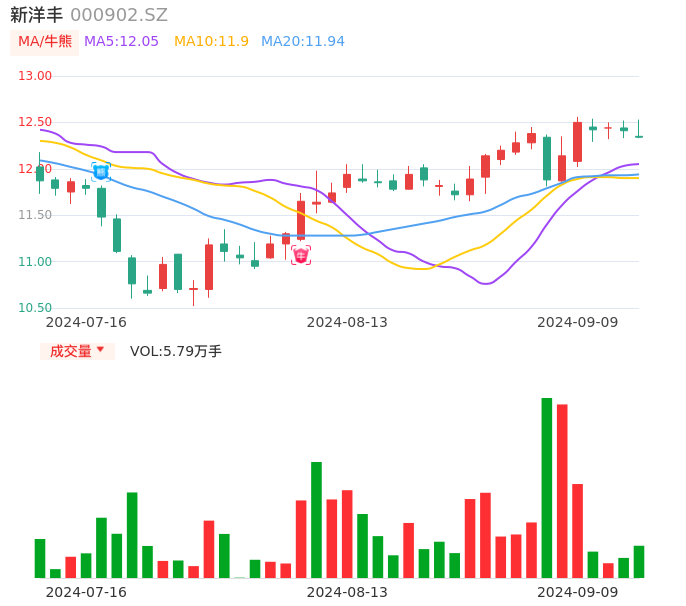The width and height of the screenshot is (686, 606).
Task: Click the 2024-07-16 date label on price chart
Action: (86, 322)
